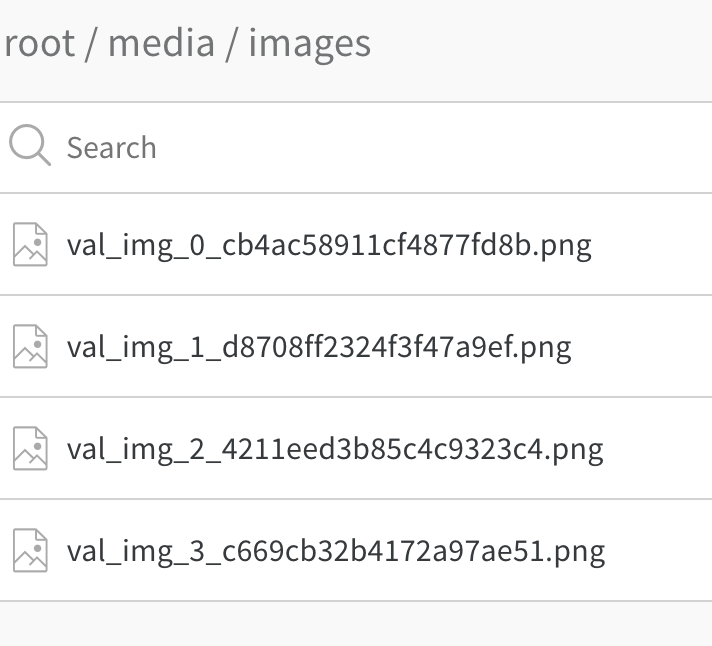Viewport: 712px width, 646px height.
Task: Open val_img_3_c669cb32b4172a97ae51.png
Action: pyautogui.click(x=336, y=552)
